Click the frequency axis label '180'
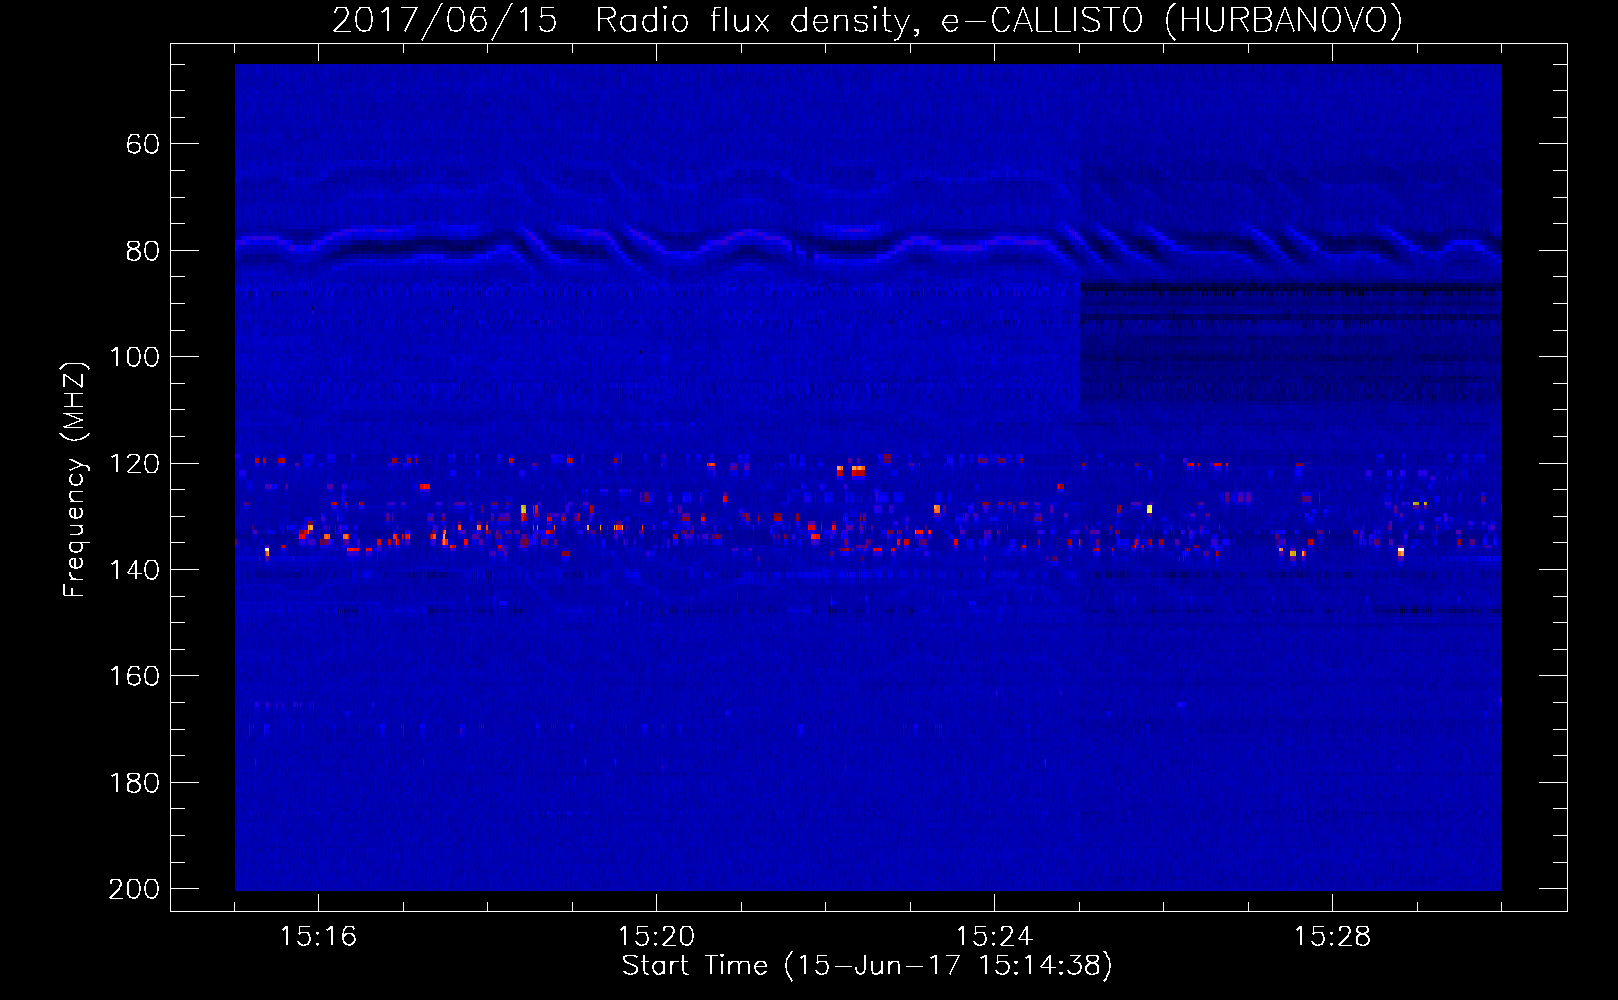 pos(135,783)
